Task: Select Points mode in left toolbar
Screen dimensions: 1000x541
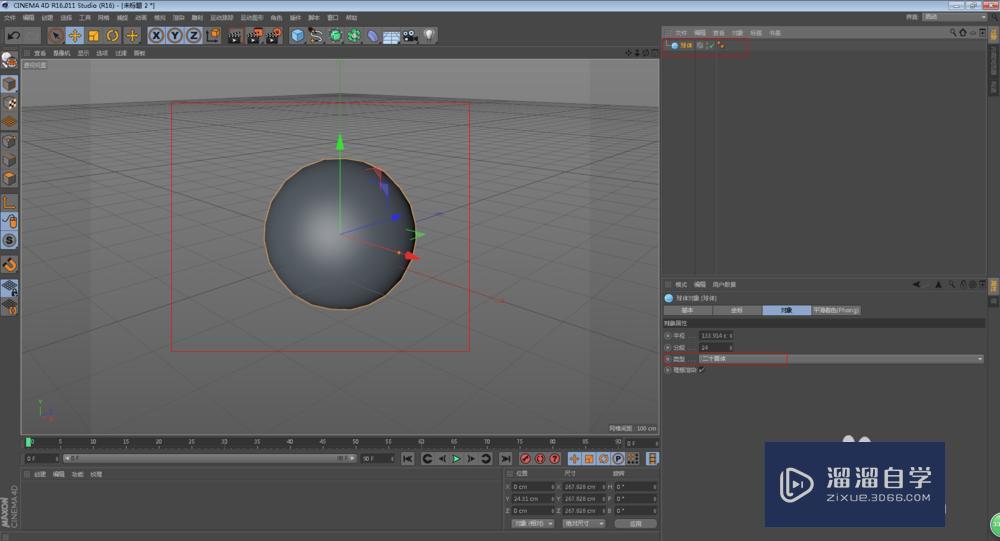Action: [x=9, y=141]
